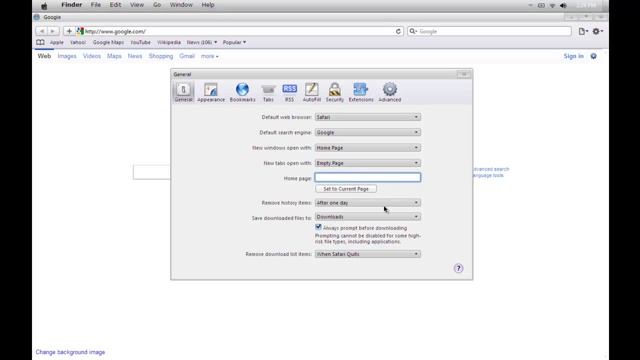Open New tabs open with dropdown
This screenshot has height=360, width=640.
coord(367,163)
